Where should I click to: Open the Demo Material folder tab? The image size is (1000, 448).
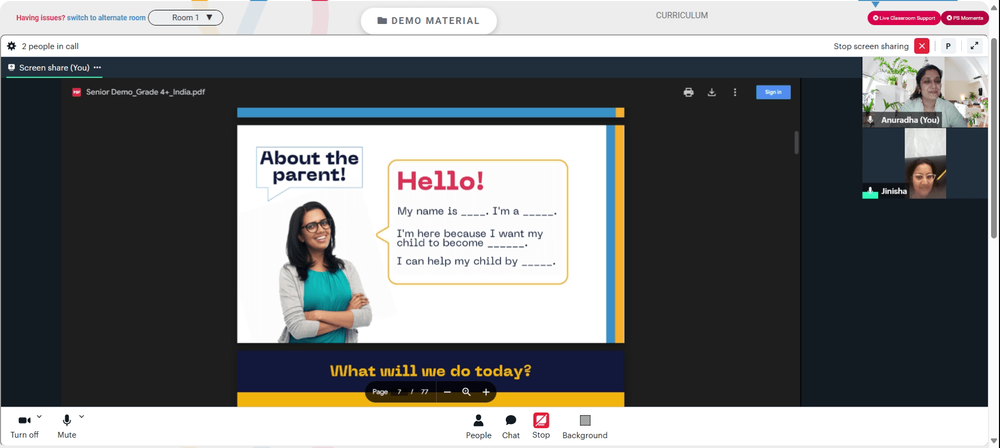(x=429, y=20)
